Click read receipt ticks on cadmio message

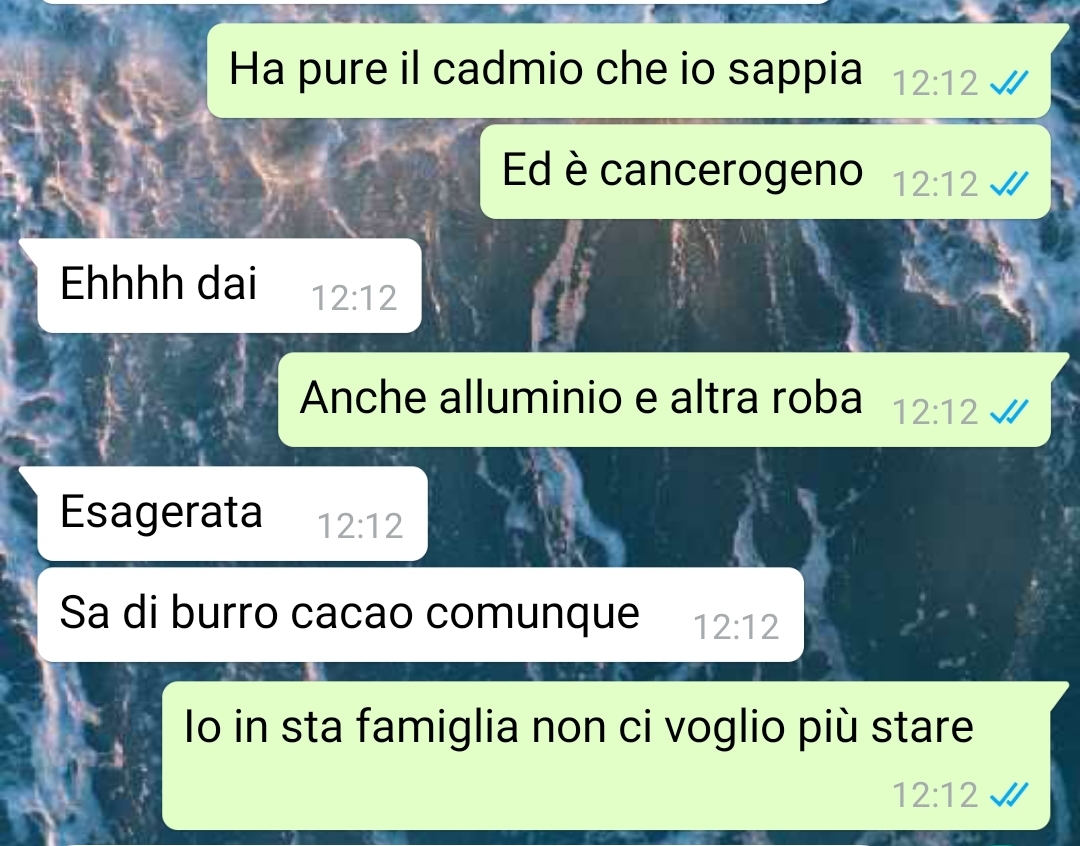1008,83
